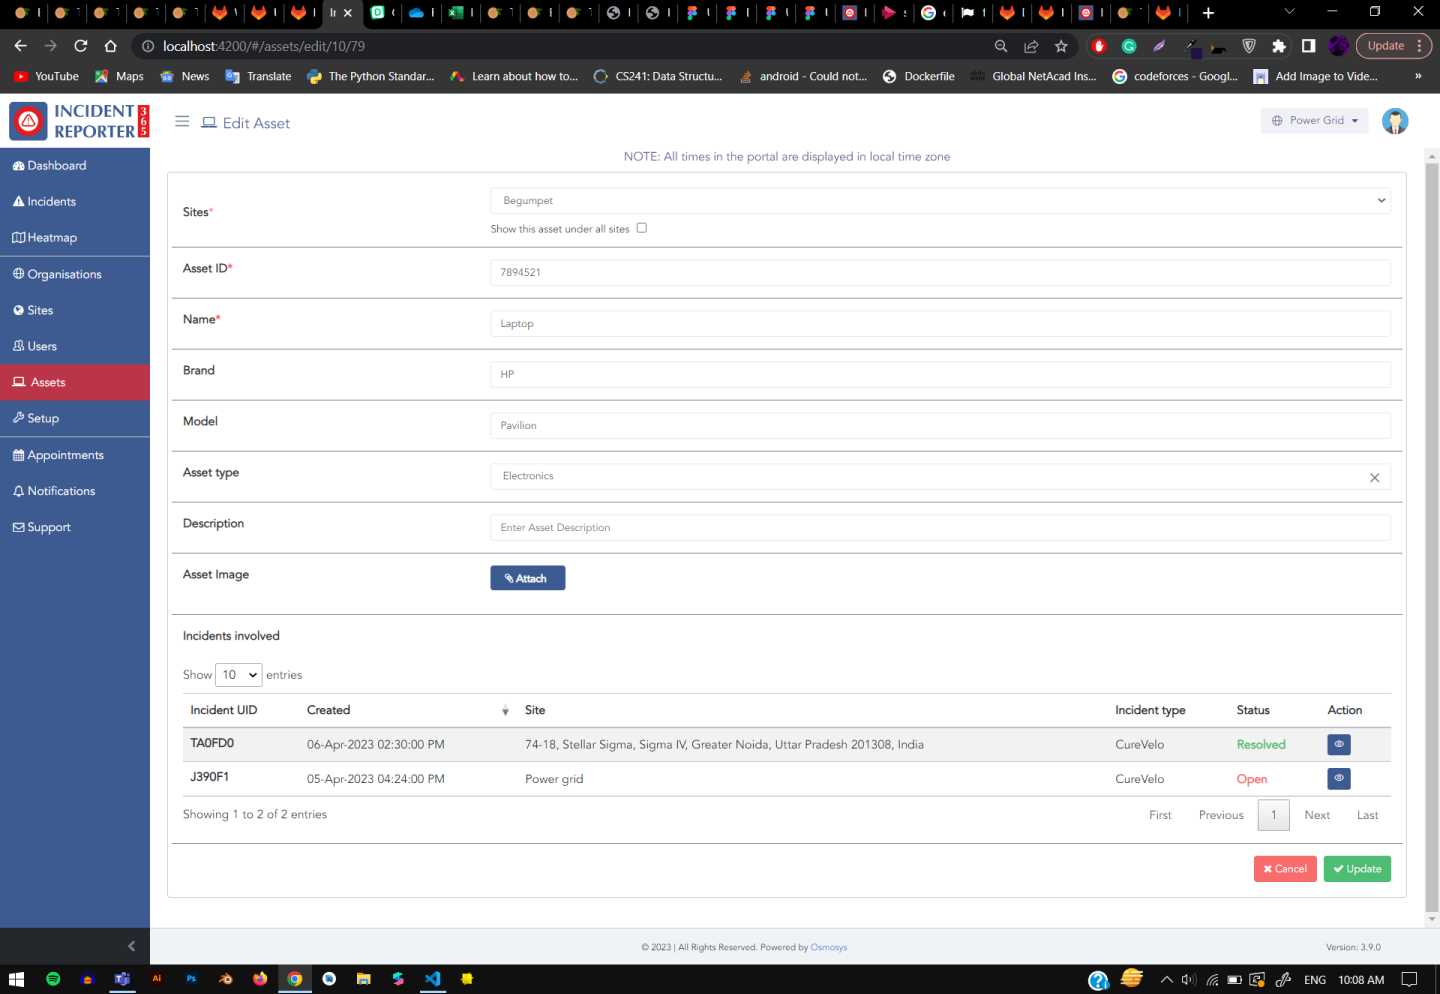Collapse the sidebar with the bottom arrow

[x=131, y=946]
